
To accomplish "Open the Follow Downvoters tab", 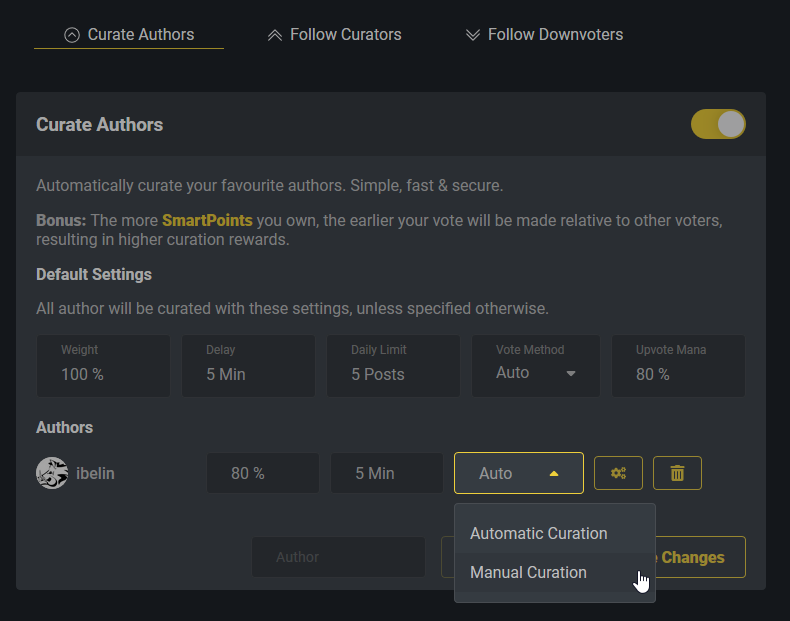I will [555, 35].
